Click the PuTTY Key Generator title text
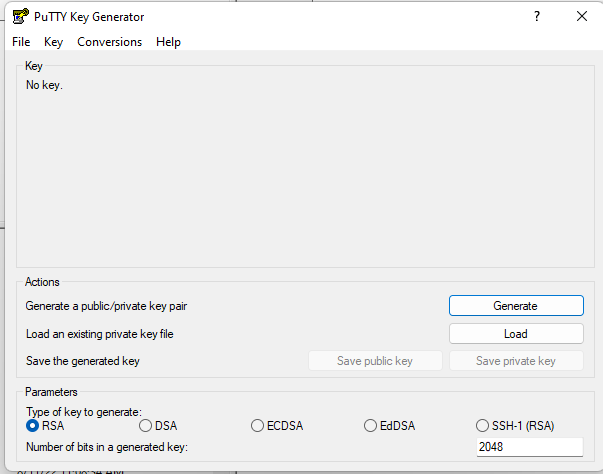The height and width of the screenshot is (474, 603). [x=89, y=17]
